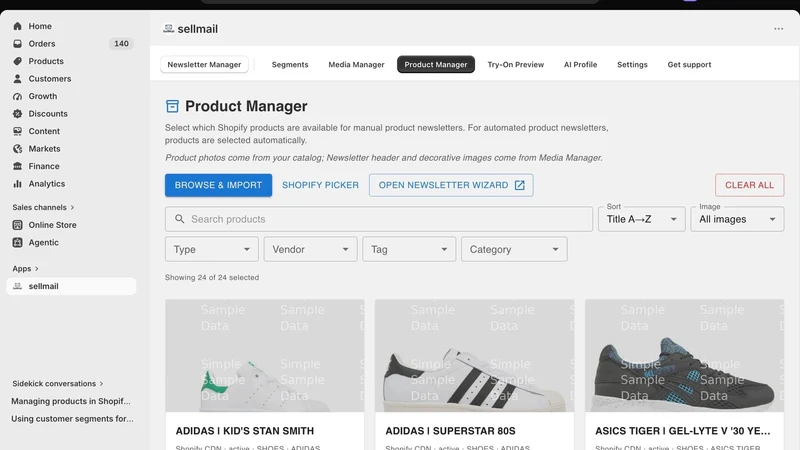Click the CLEAR ALL button
Viewport: 800px width, 450px height.
click(749, 185)
